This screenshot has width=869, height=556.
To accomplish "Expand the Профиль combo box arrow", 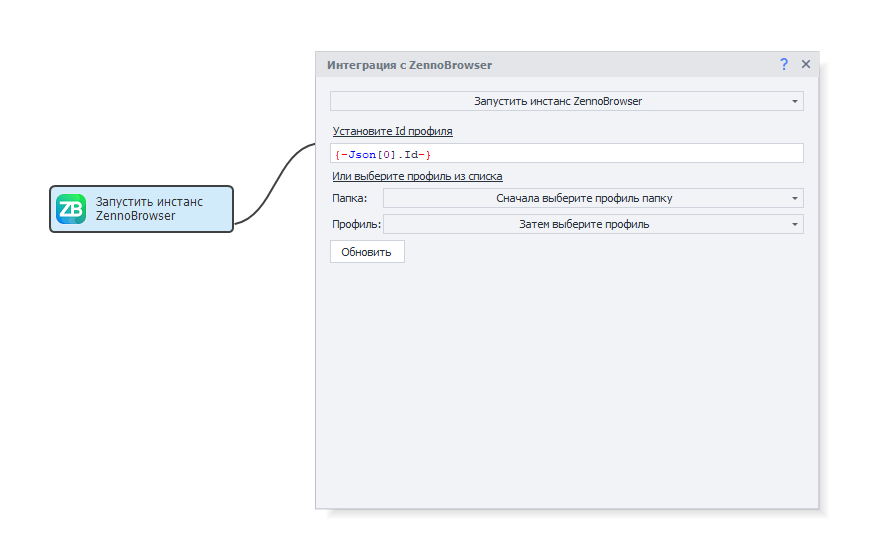I will [795, 225].
